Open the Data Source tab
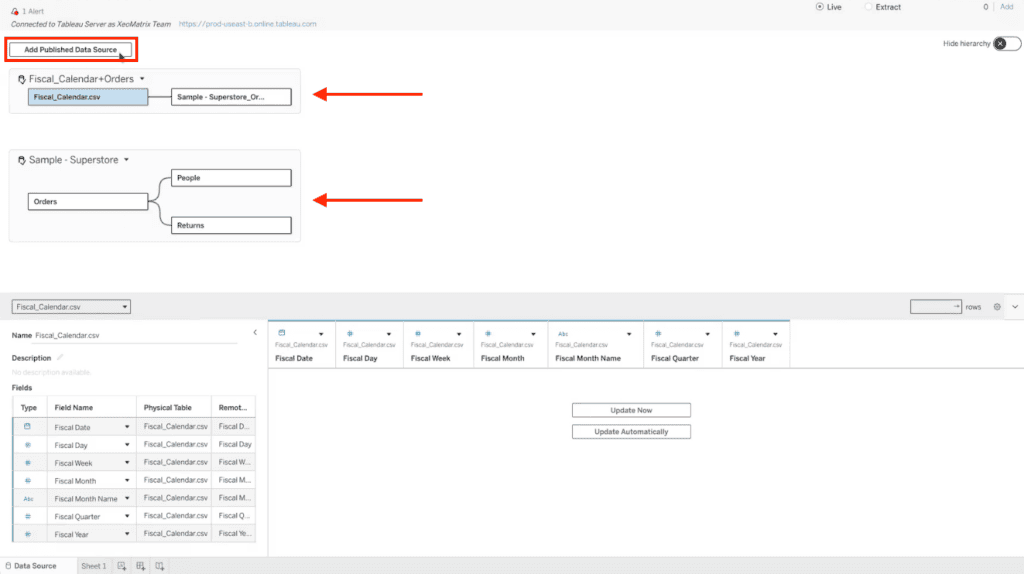 [x=31, y=566]
